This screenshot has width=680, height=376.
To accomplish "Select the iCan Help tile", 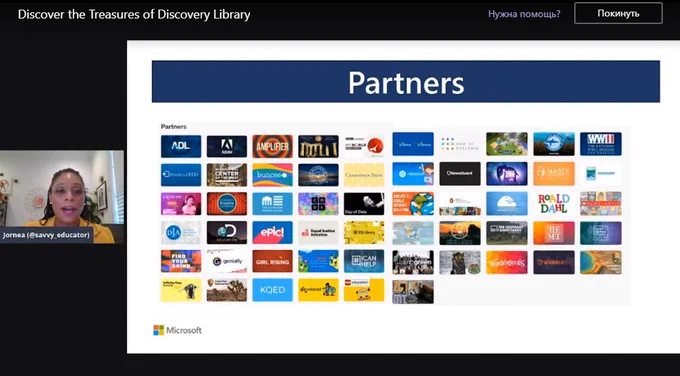I will [x=364, y=261].
